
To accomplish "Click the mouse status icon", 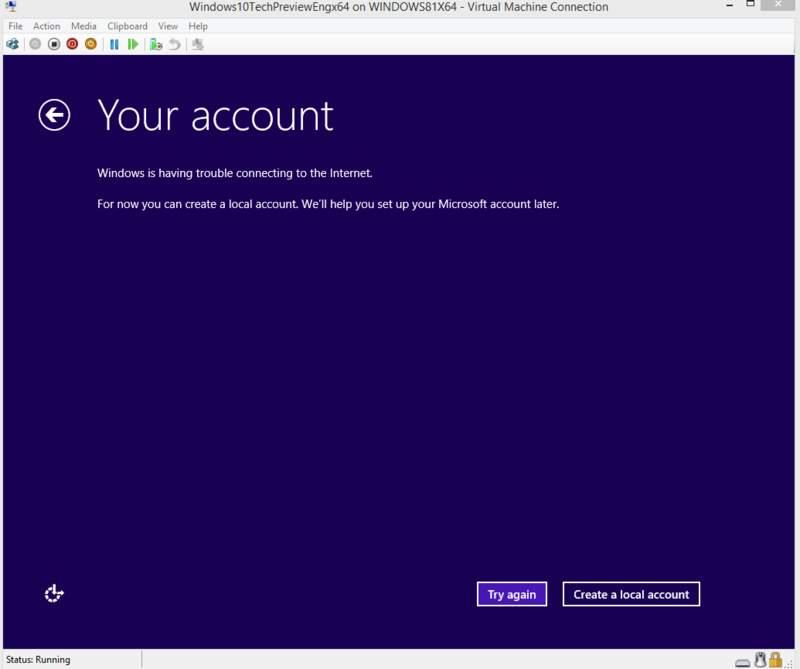I will click(761, 660).
